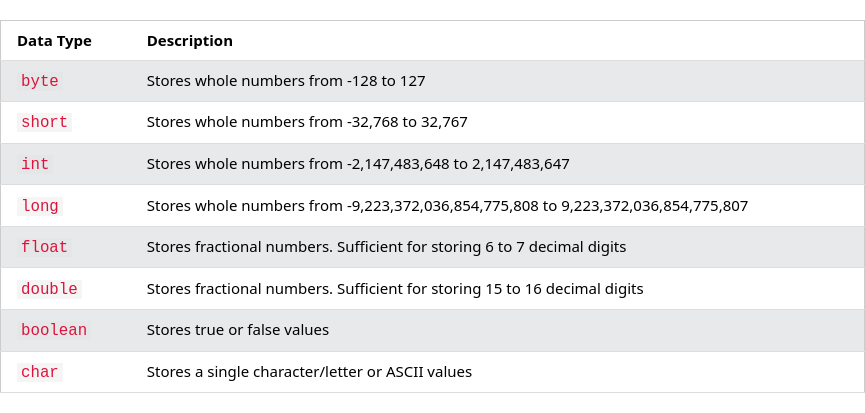Screen dimensions: 865x413
Task: Select the short range description text
Action: 307,122
